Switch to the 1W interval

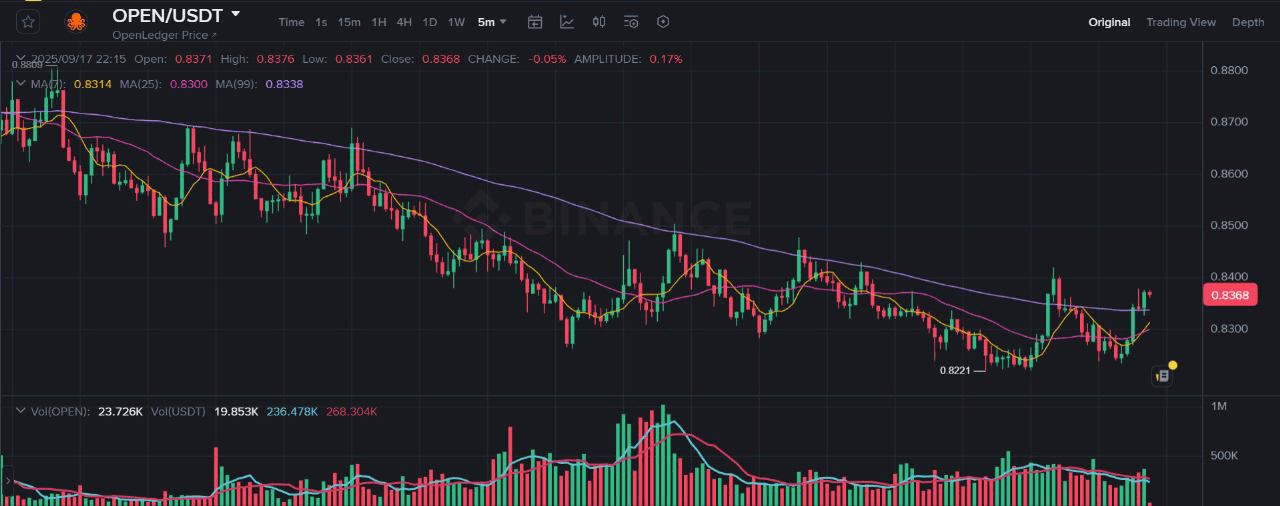point(456,22)
